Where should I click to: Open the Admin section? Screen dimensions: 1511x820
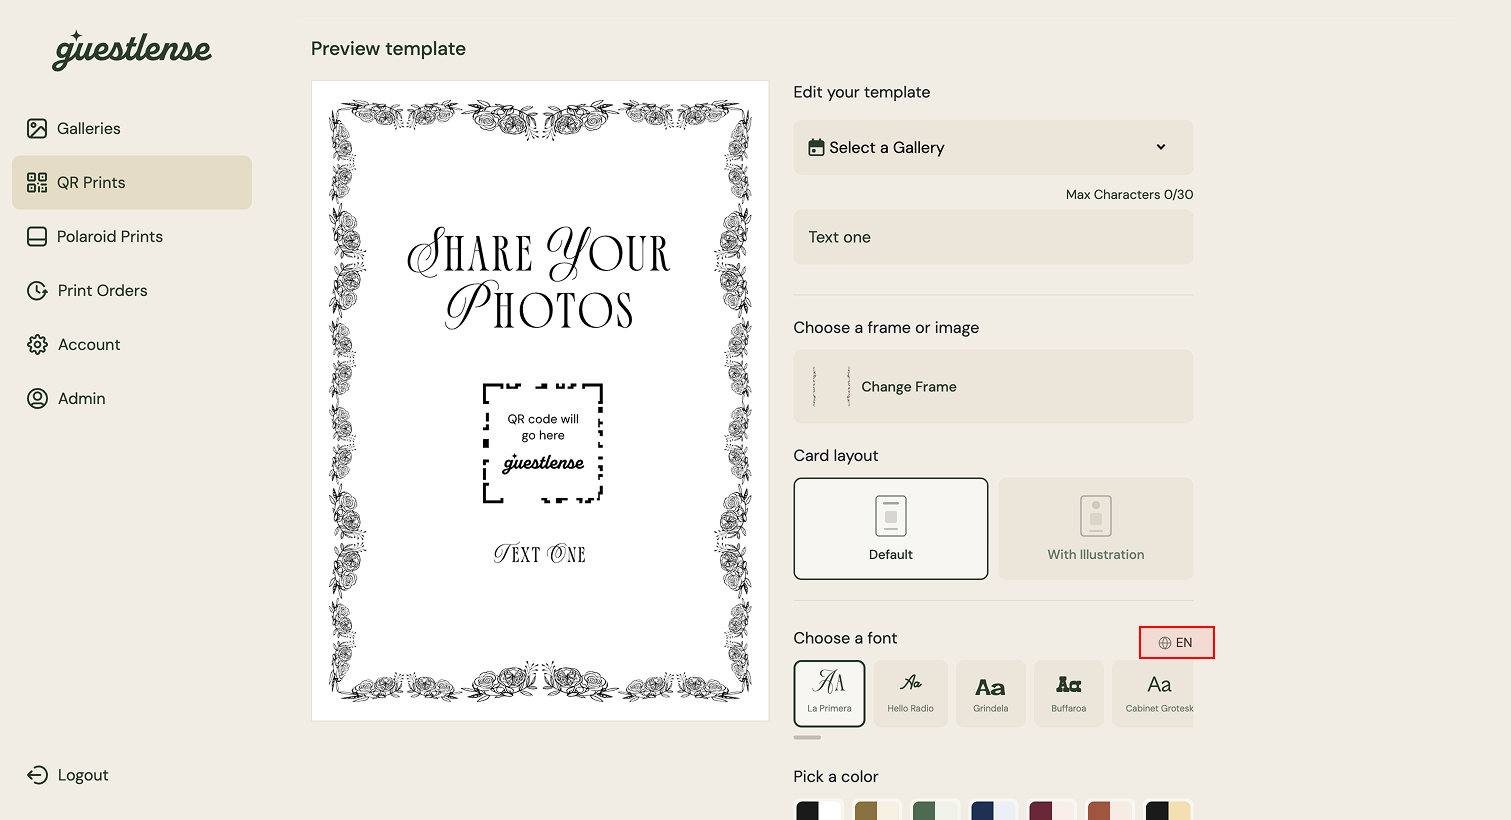132,398
